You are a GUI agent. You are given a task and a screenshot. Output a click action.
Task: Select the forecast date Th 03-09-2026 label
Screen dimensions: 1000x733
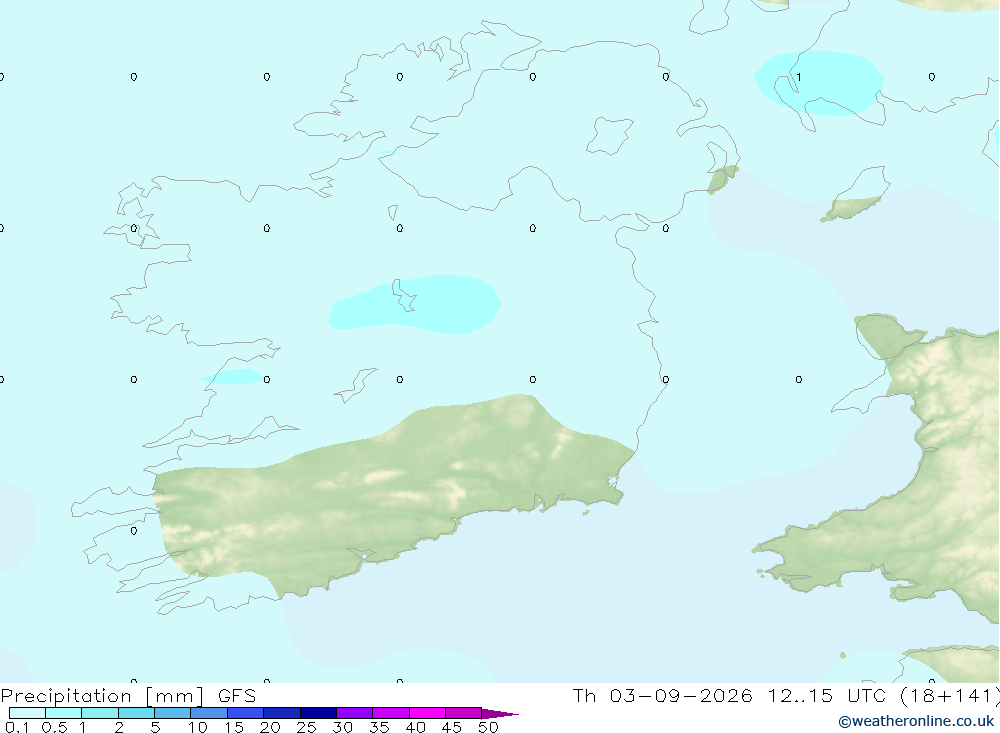tap(662, 695)
